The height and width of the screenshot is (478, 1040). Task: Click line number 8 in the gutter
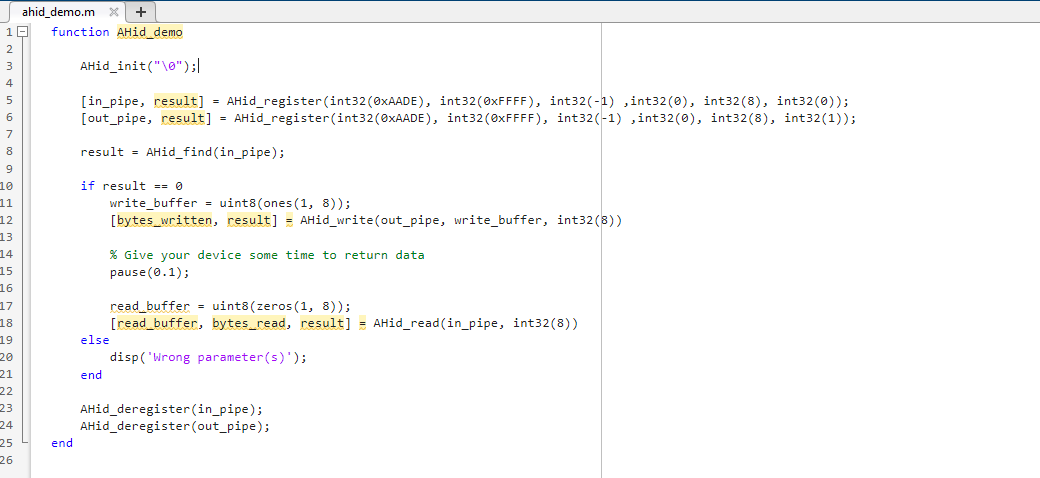[7, 152]
